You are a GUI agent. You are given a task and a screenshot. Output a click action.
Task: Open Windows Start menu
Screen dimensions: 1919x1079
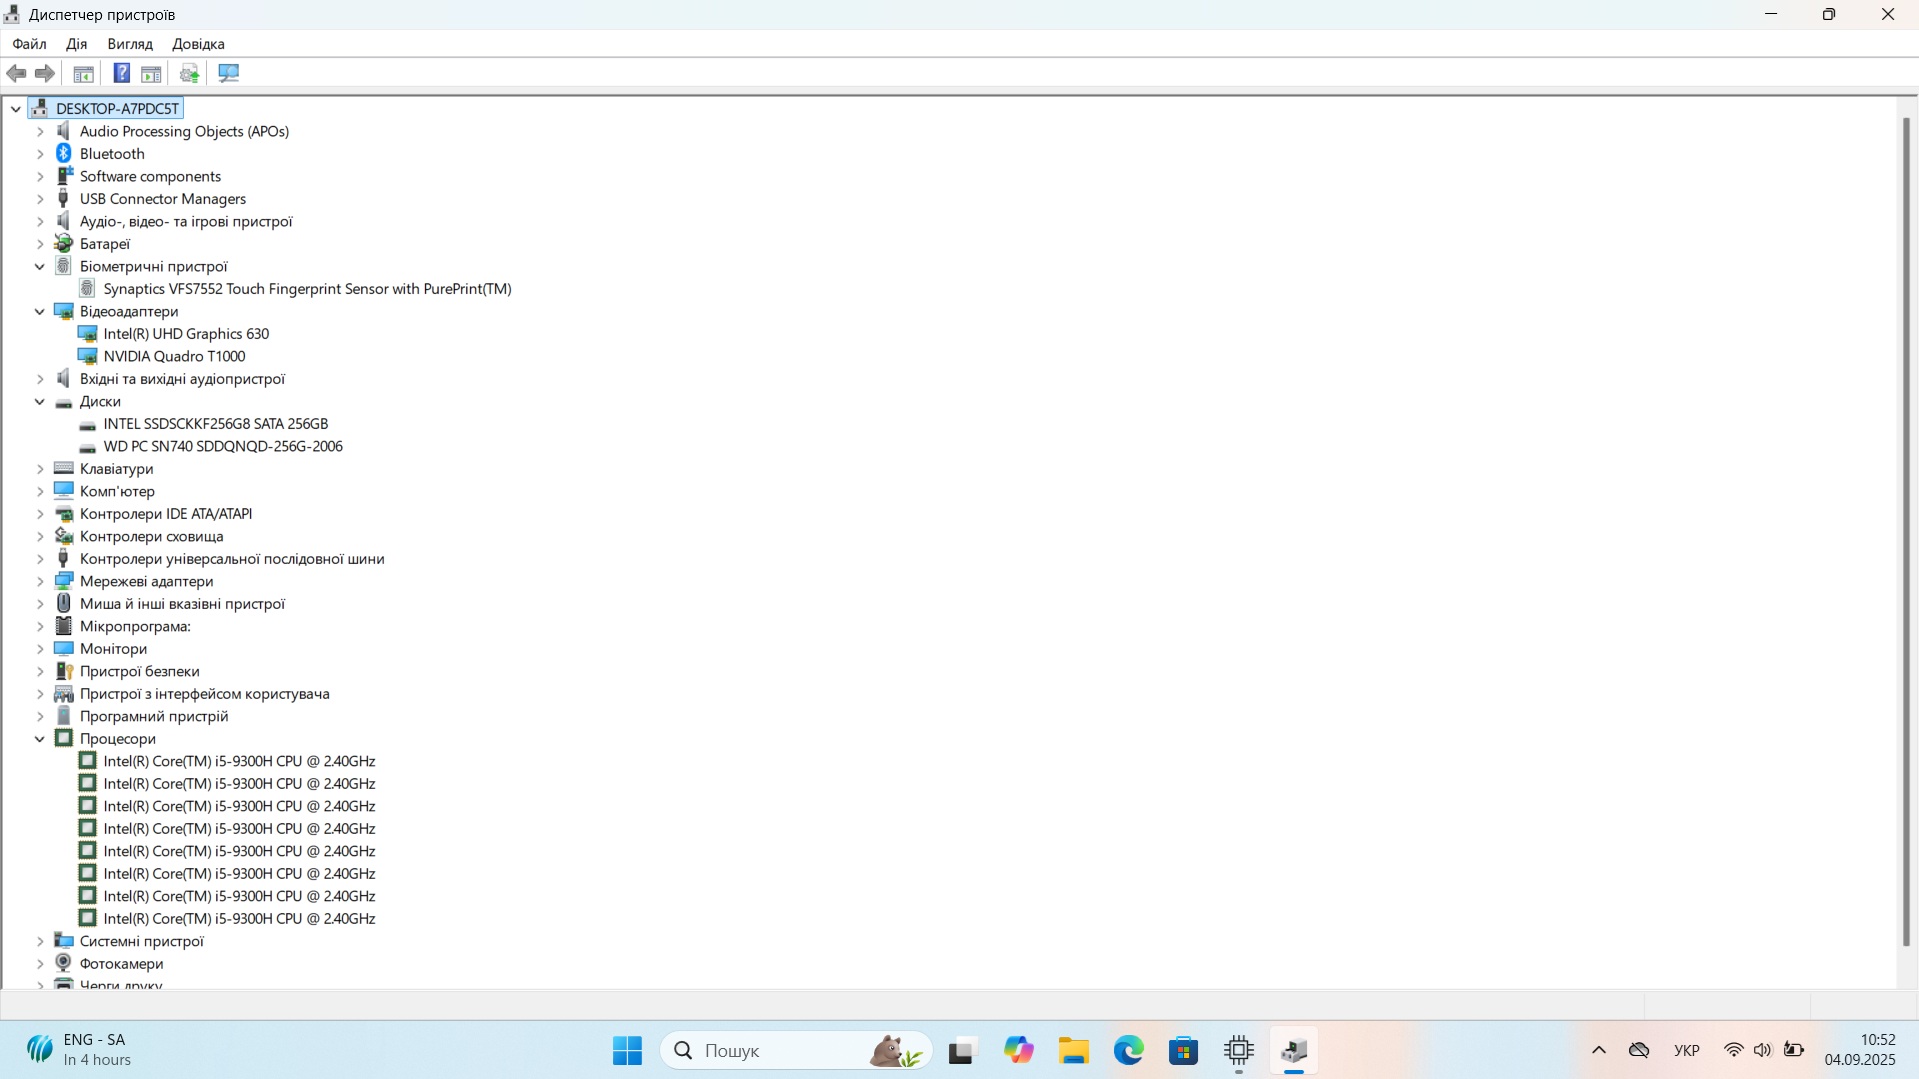tap(627, 1050)
